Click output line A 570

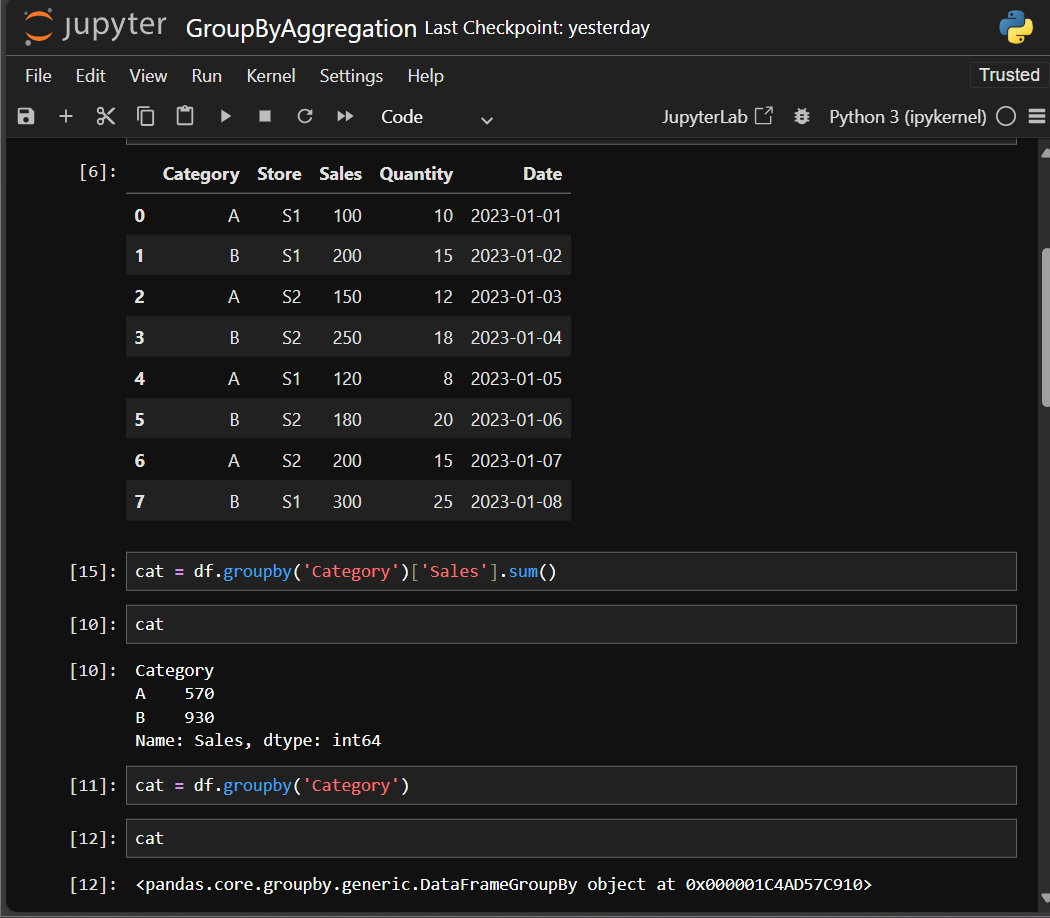(175, 694)
